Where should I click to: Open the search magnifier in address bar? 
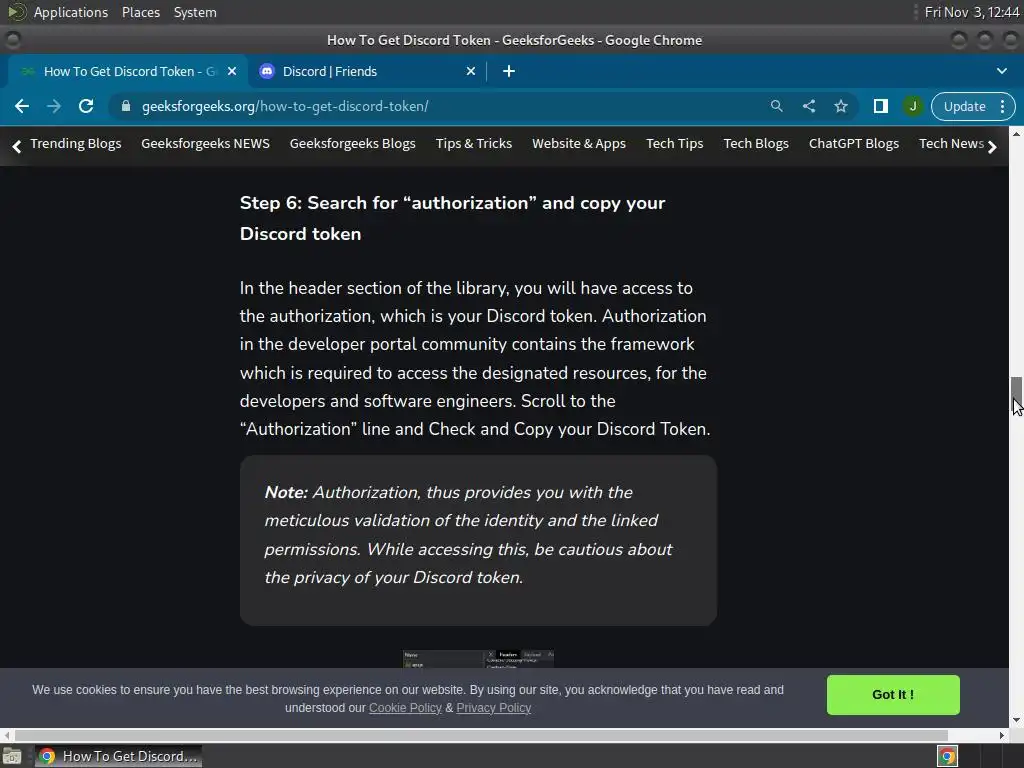[776, 106]
